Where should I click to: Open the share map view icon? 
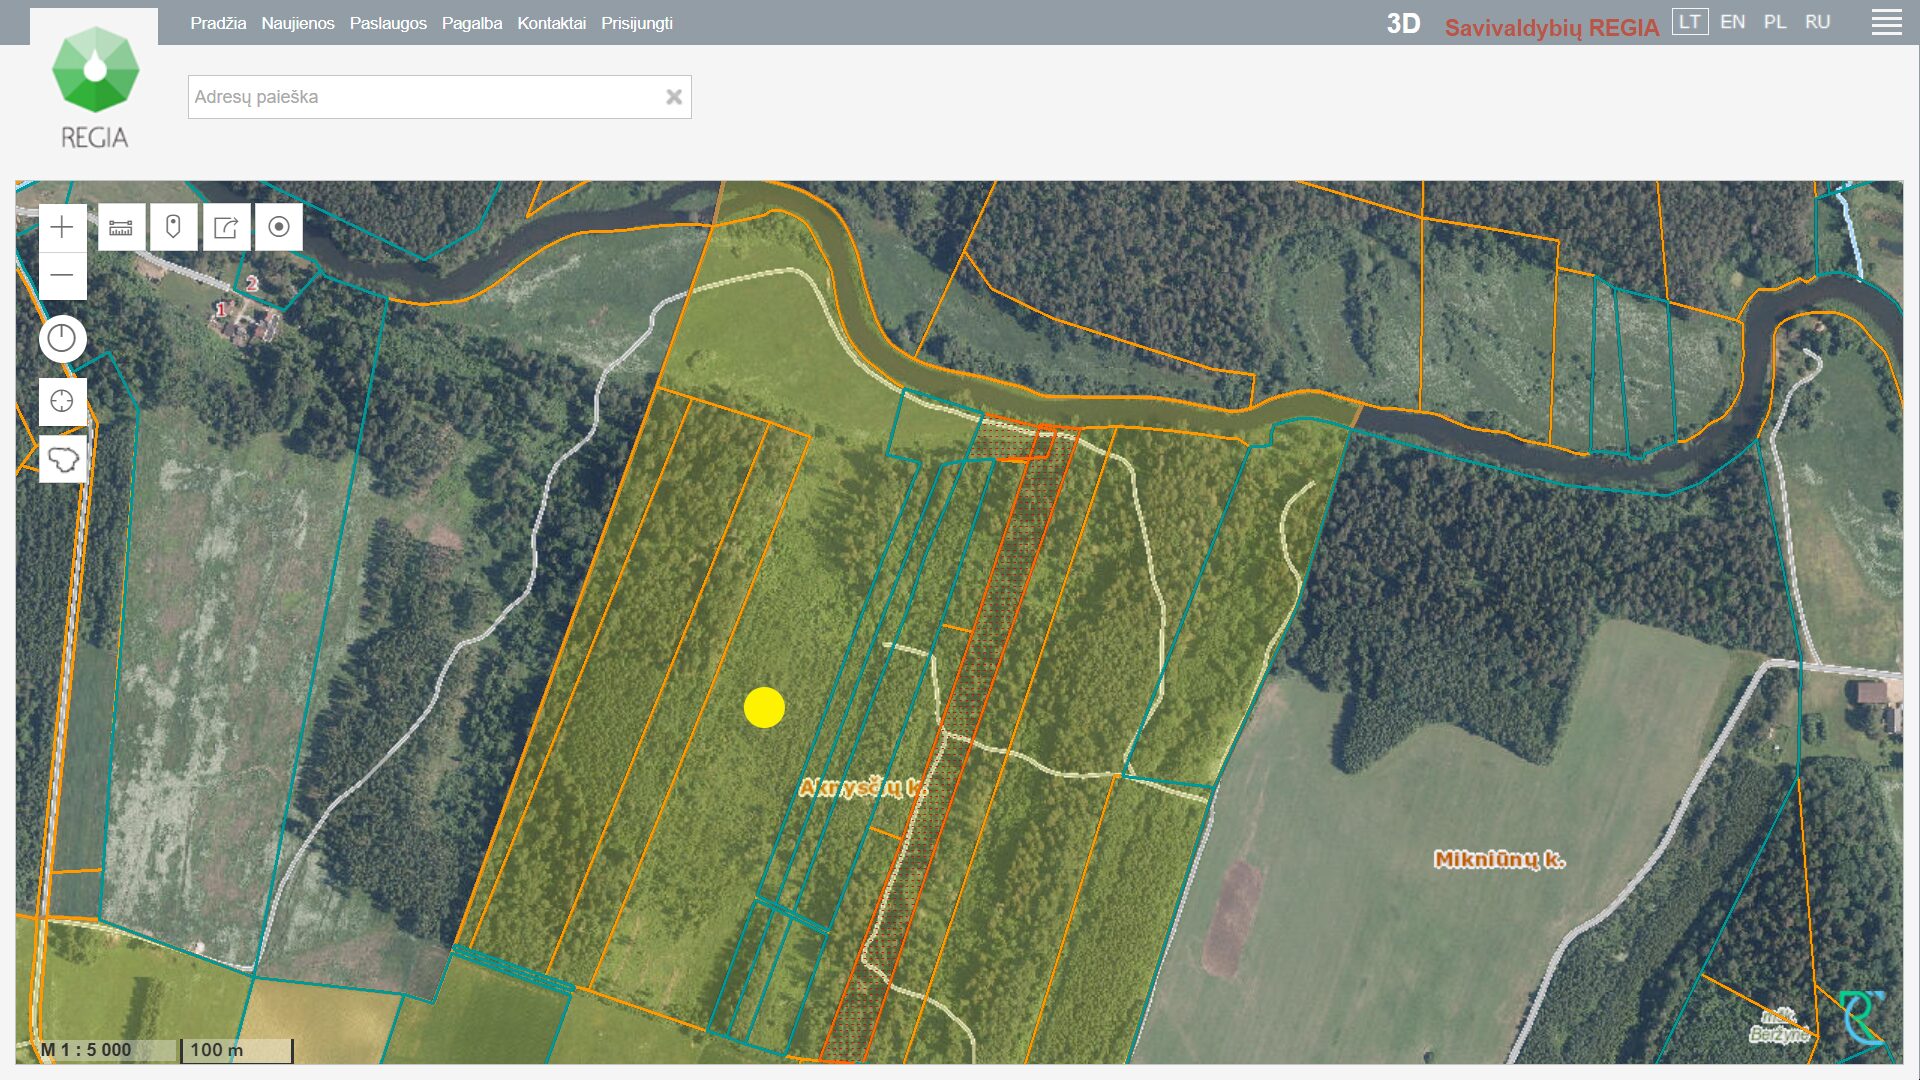225,226
